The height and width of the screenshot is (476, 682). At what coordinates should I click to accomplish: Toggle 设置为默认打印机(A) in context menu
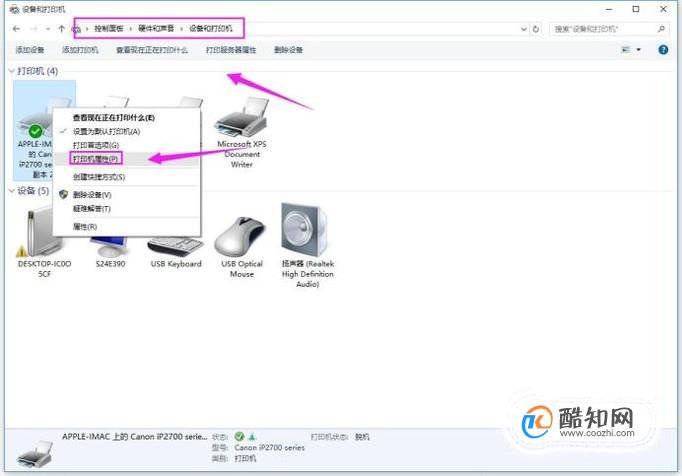(x=127, y=131)
